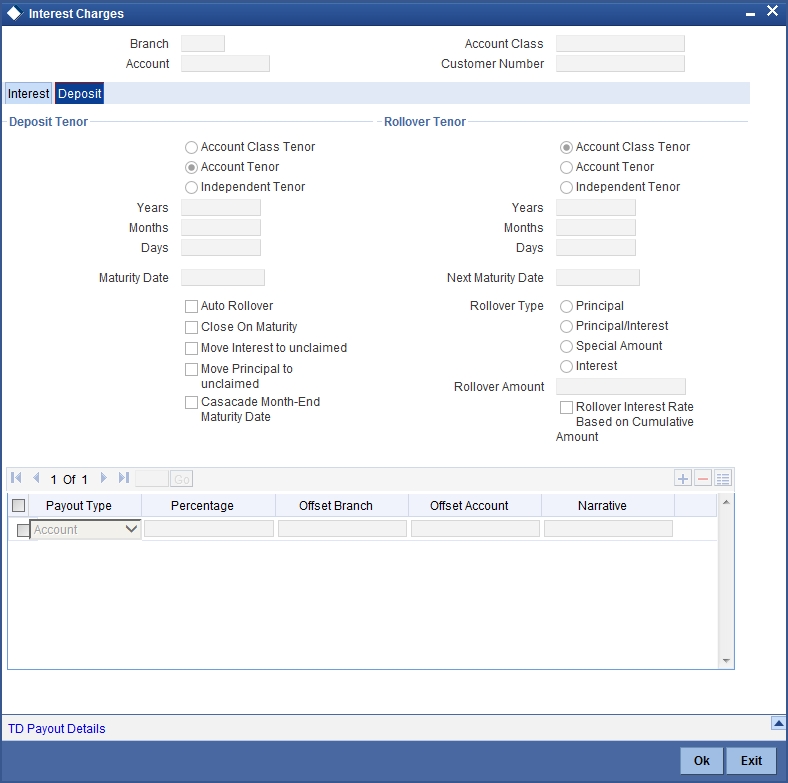788x783 pixels.
Task: Expand the TD Payout Details panel arrow
Action: (778, 723)
